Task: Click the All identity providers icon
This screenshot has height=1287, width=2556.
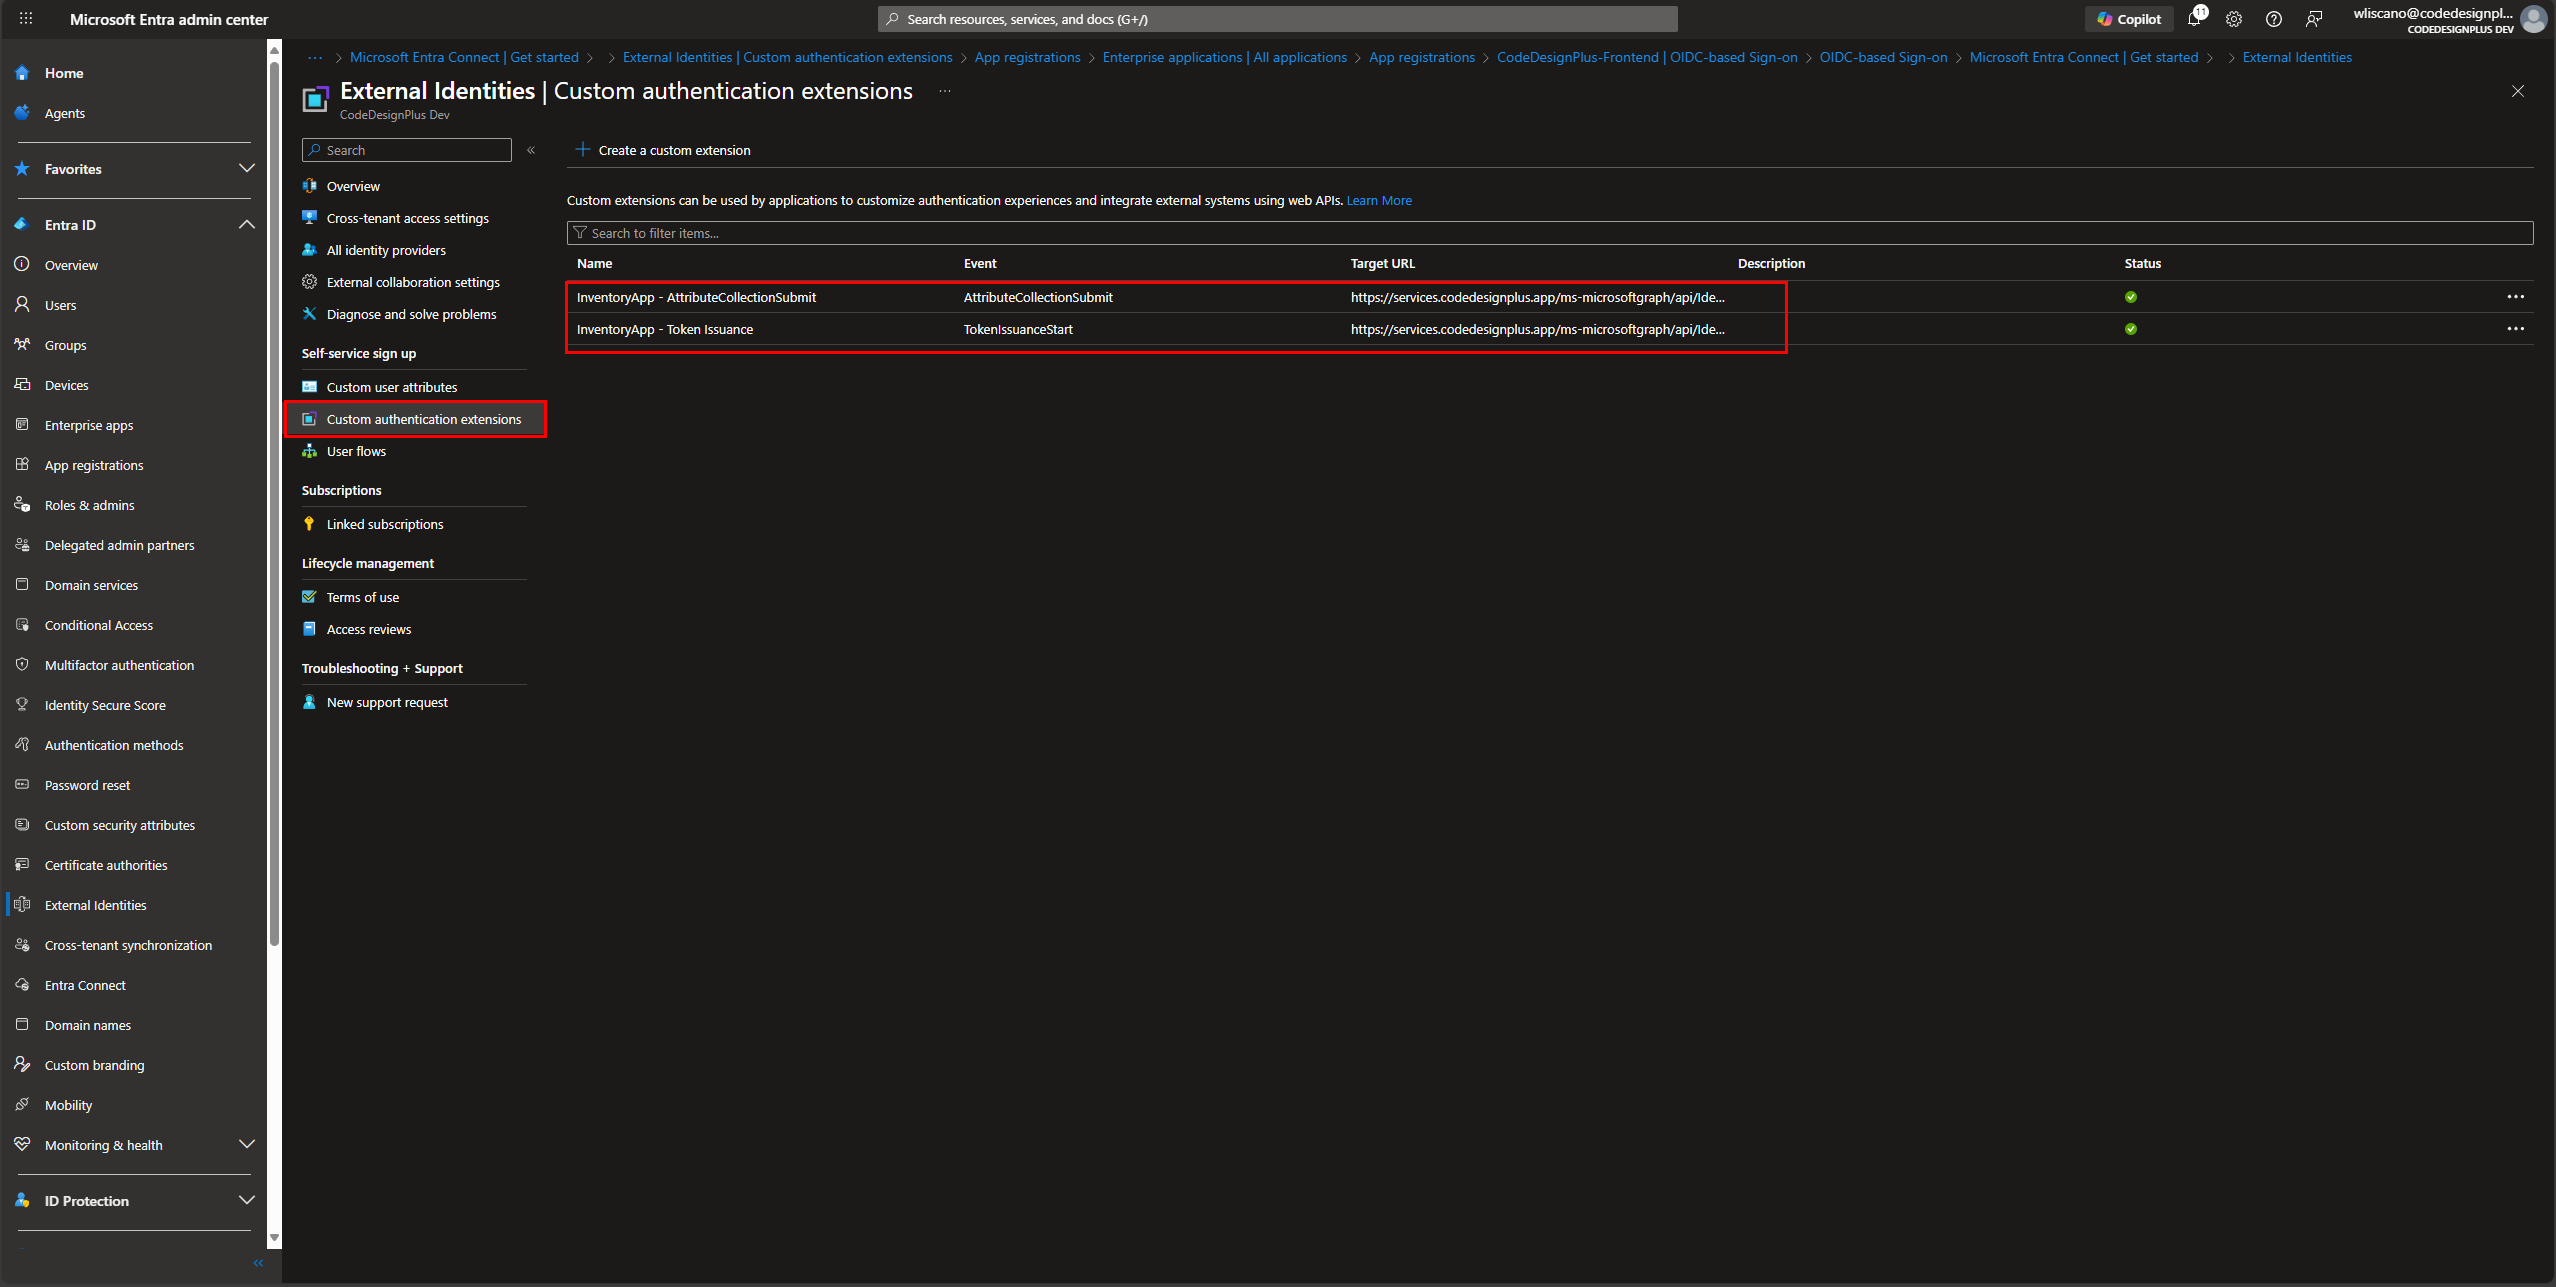Action: [x=310, y=250]
